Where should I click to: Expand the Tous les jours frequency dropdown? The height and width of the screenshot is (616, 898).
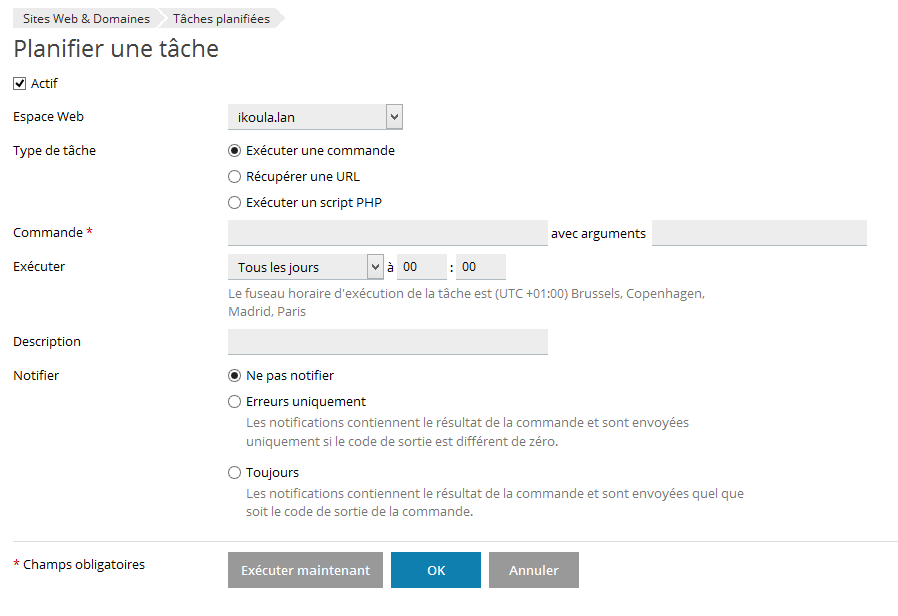pyautogui.click(x=305, y=267)
